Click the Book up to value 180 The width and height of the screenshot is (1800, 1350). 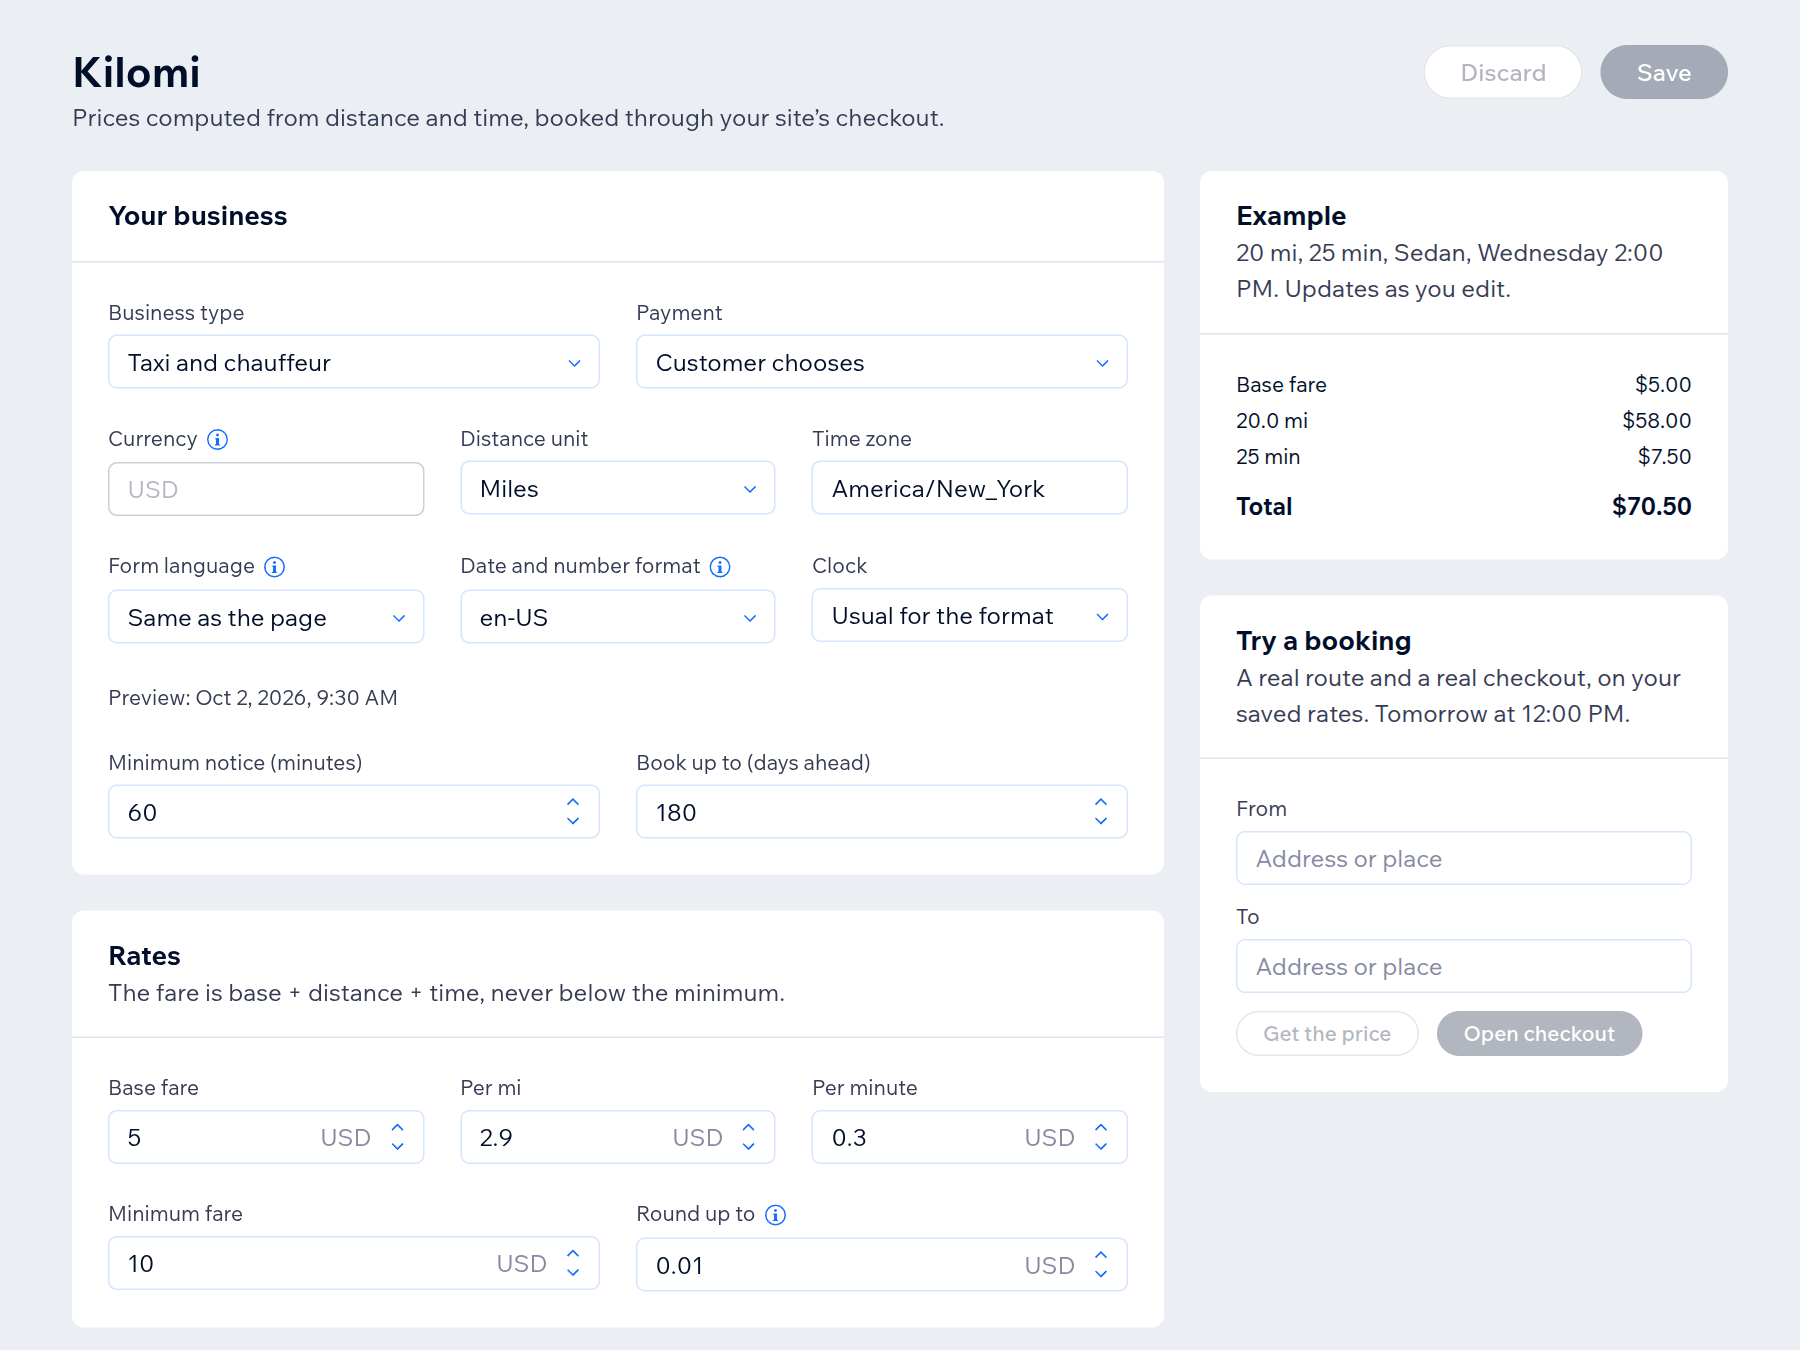(676, 812)
